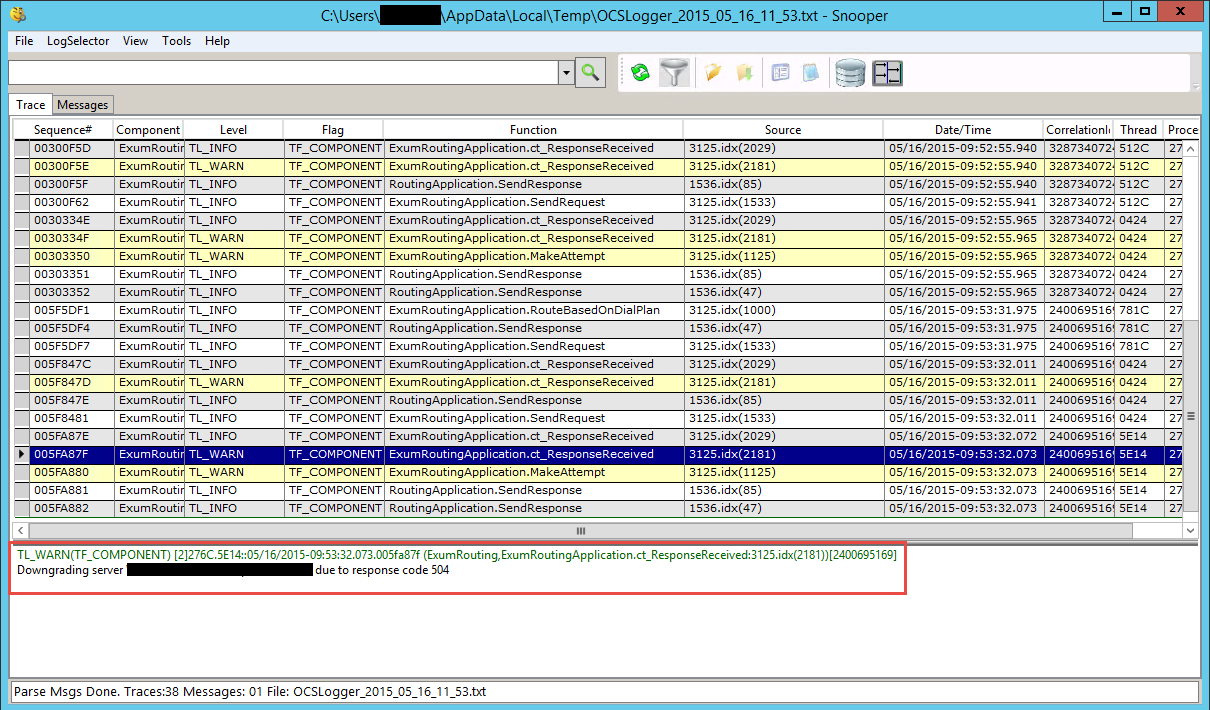The height and width of the screenshot is (710, 1210).
Task: Click the magnifier search button
Action: (590, 72)
